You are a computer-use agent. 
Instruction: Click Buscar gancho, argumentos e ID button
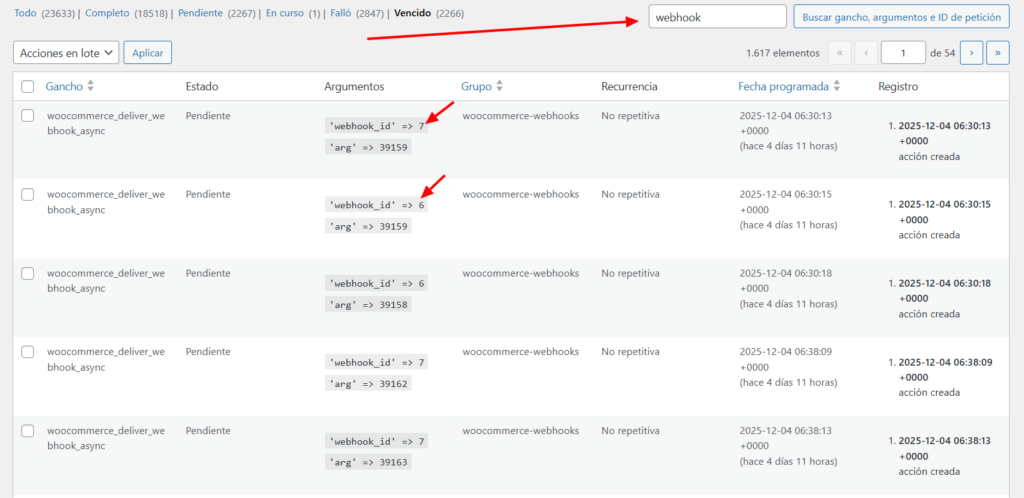(x=901, y=17)
